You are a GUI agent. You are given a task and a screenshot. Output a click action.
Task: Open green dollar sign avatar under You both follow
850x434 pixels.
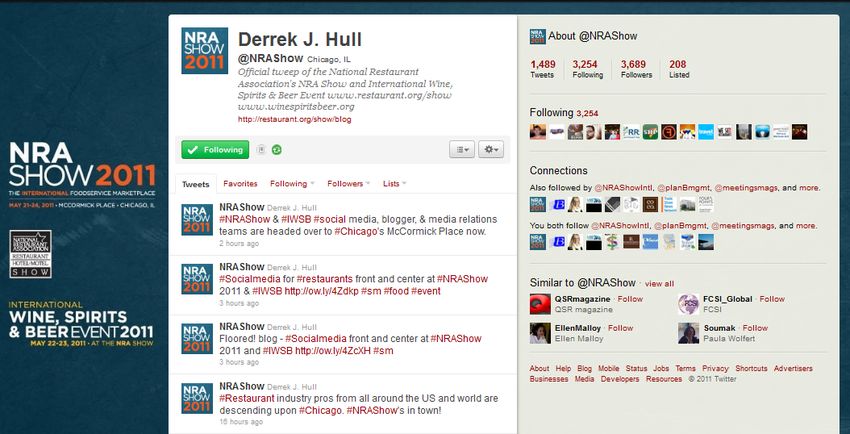click(613, 242)
